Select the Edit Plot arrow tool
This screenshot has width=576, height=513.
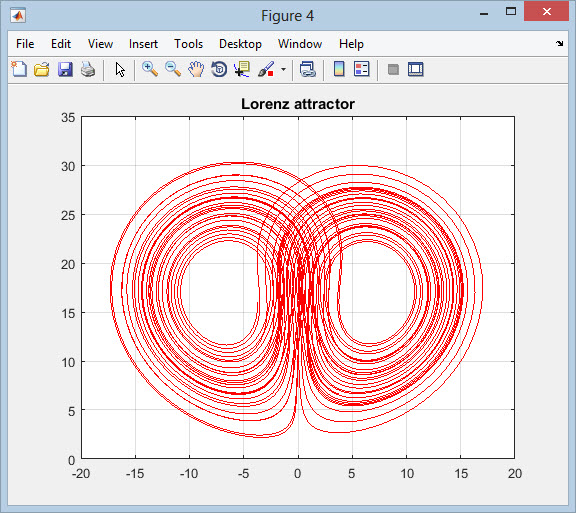120,69
